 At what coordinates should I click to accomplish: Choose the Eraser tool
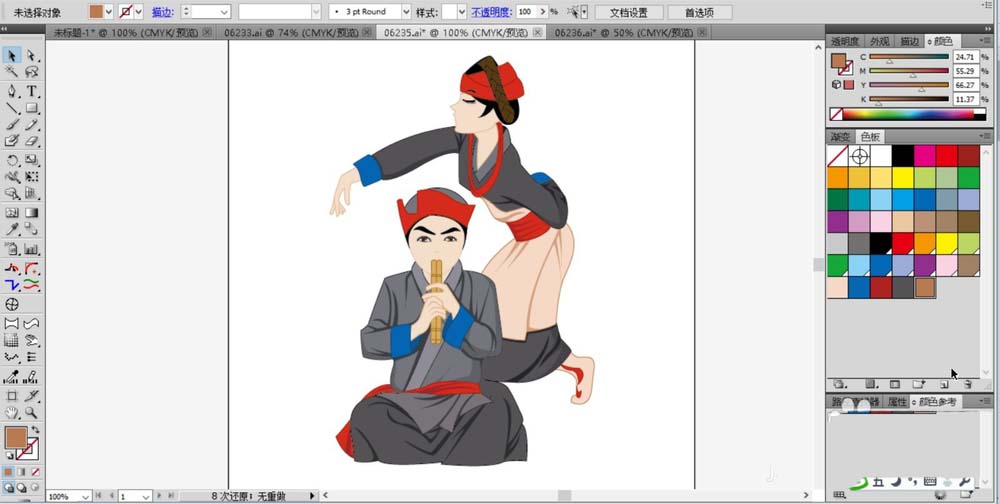click(x=31, y=142)
